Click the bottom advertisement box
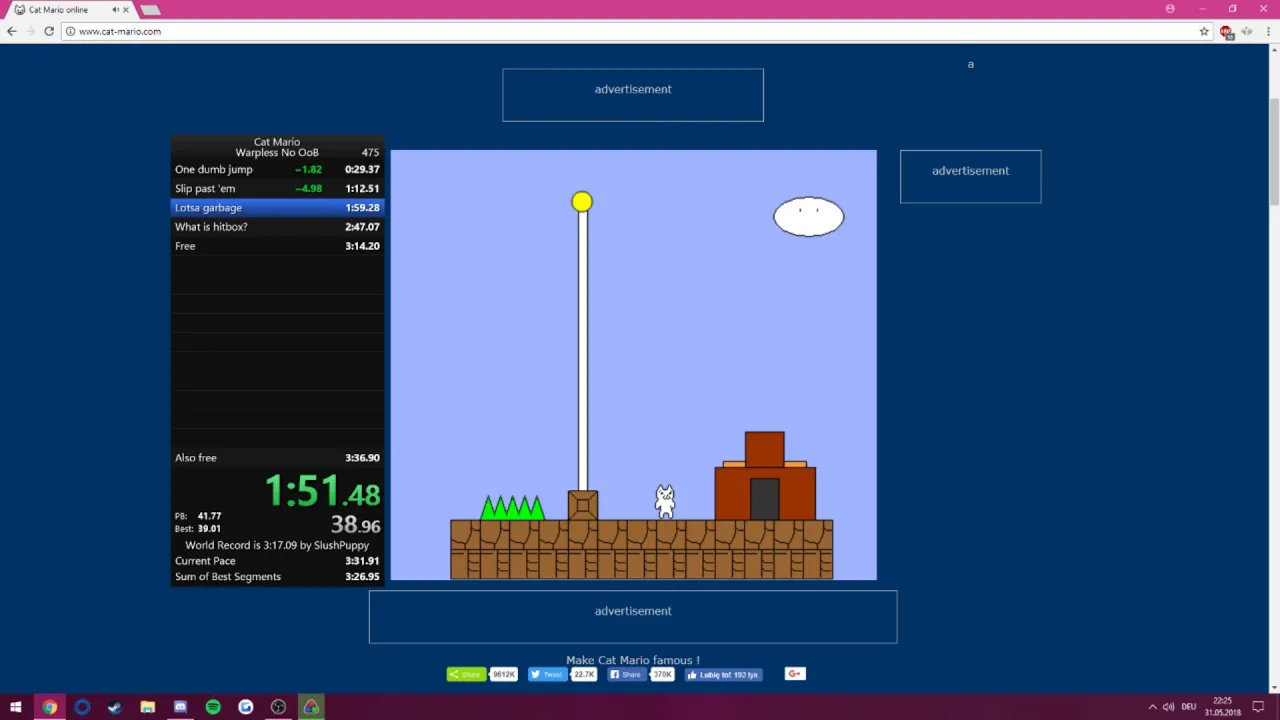This screenshot has width=1280, height=720. click(633, 617)
